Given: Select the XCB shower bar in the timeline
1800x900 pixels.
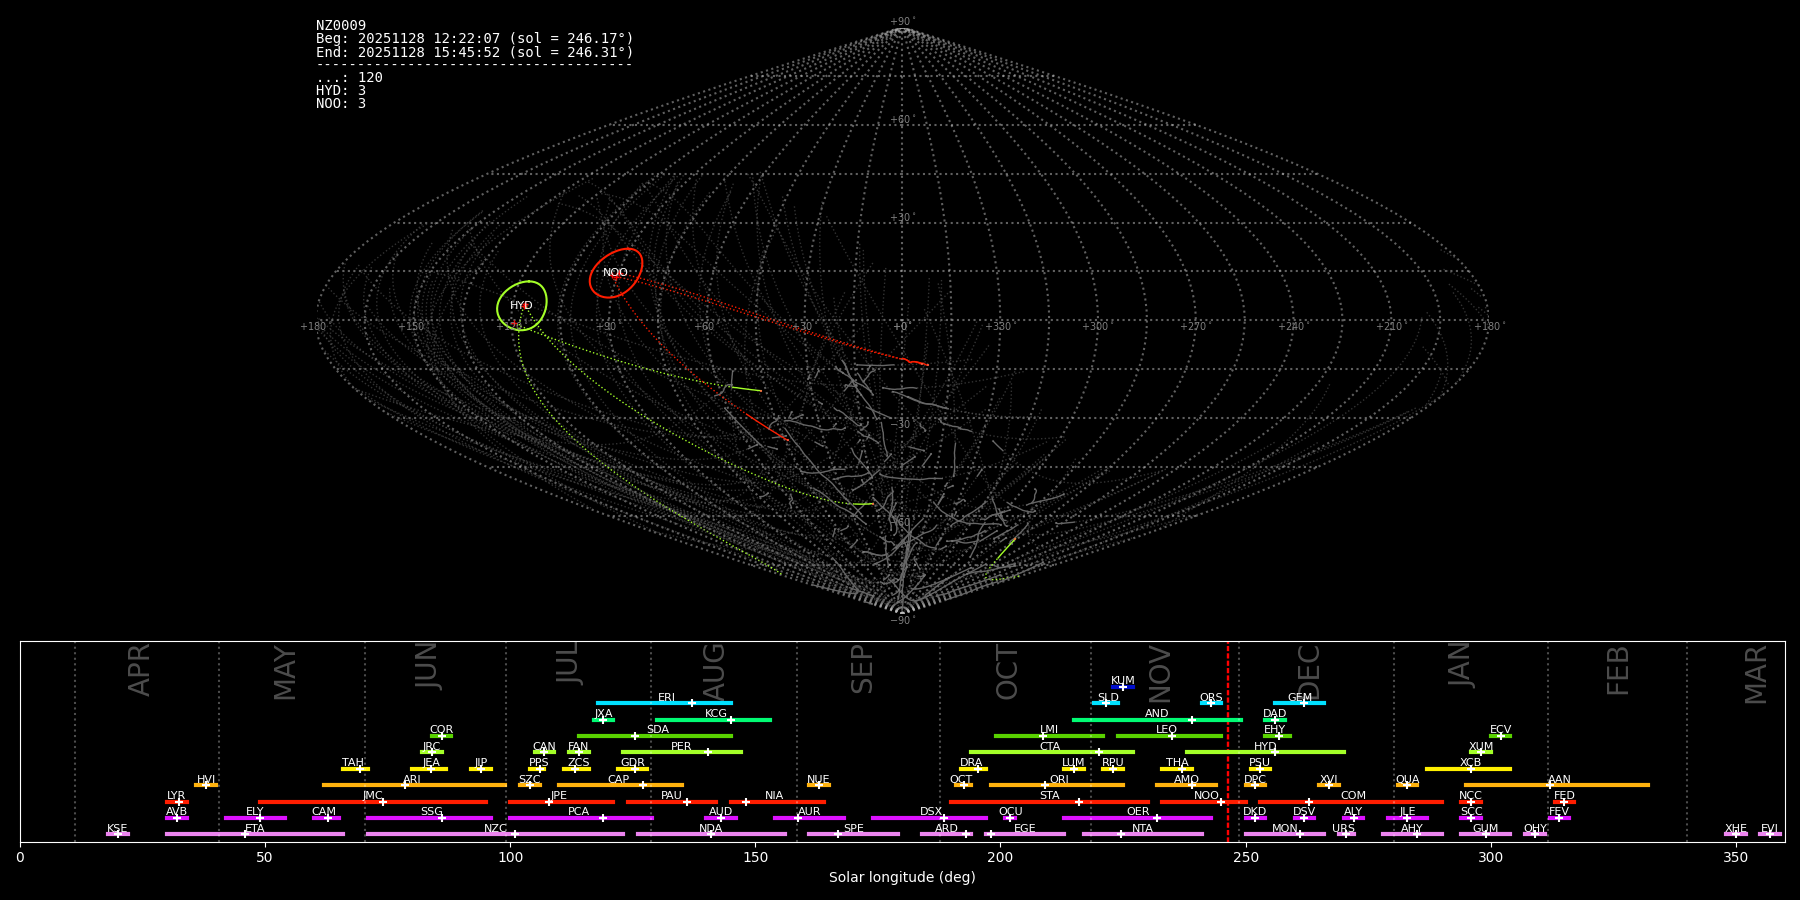Looking at the screenshot, I should click(1468, 769).
